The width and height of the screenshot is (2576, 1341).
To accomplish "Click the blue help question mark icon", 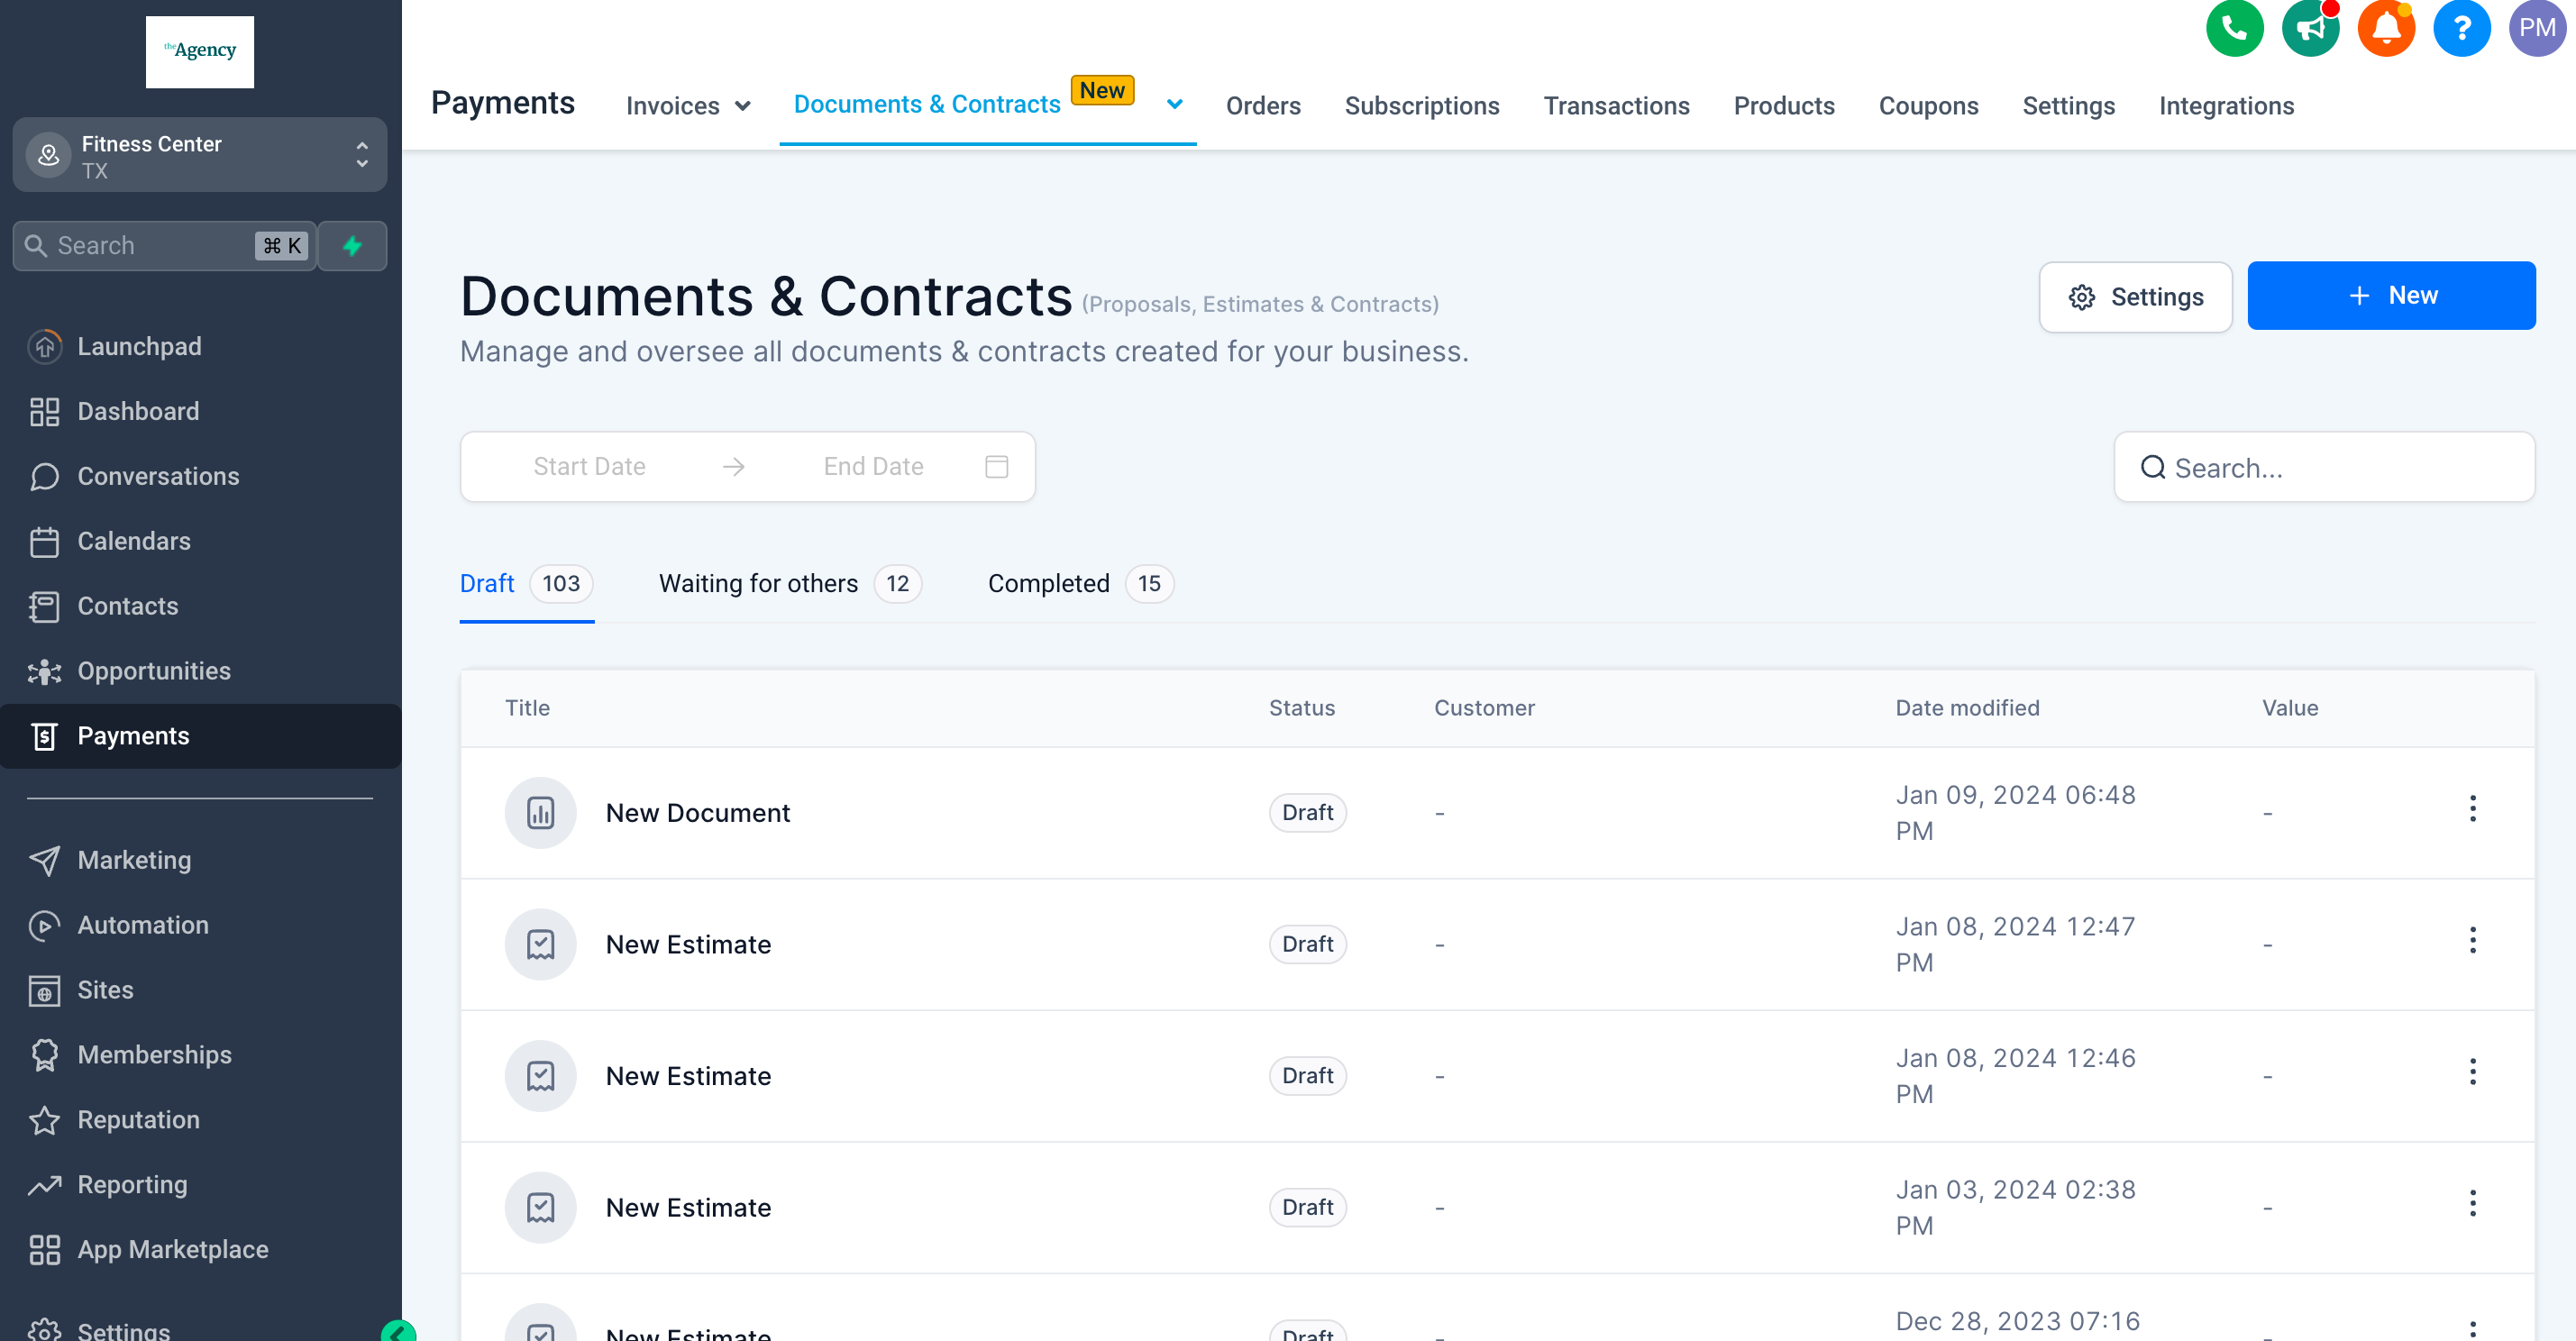I will pyautogui.click(x=2461, y=28).
